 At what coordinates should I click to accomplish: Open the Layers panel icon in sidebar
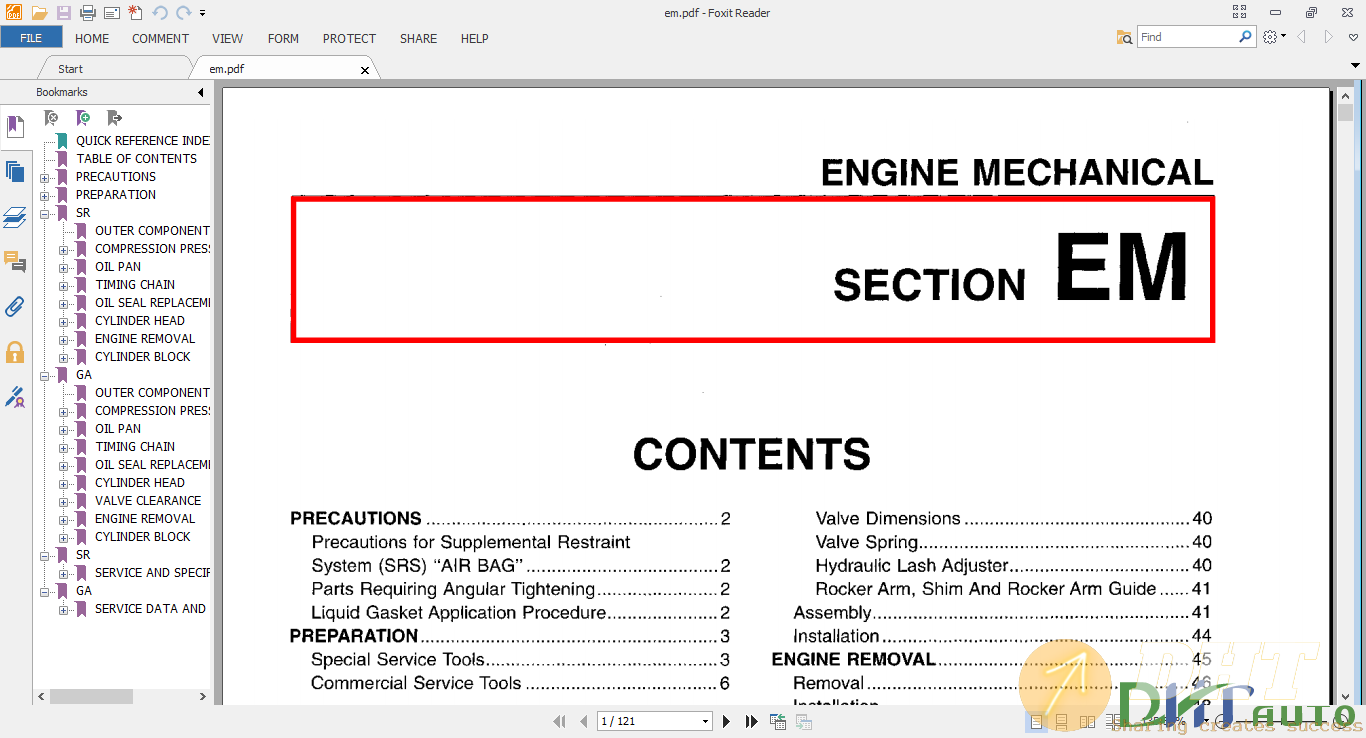pos(15,217)
